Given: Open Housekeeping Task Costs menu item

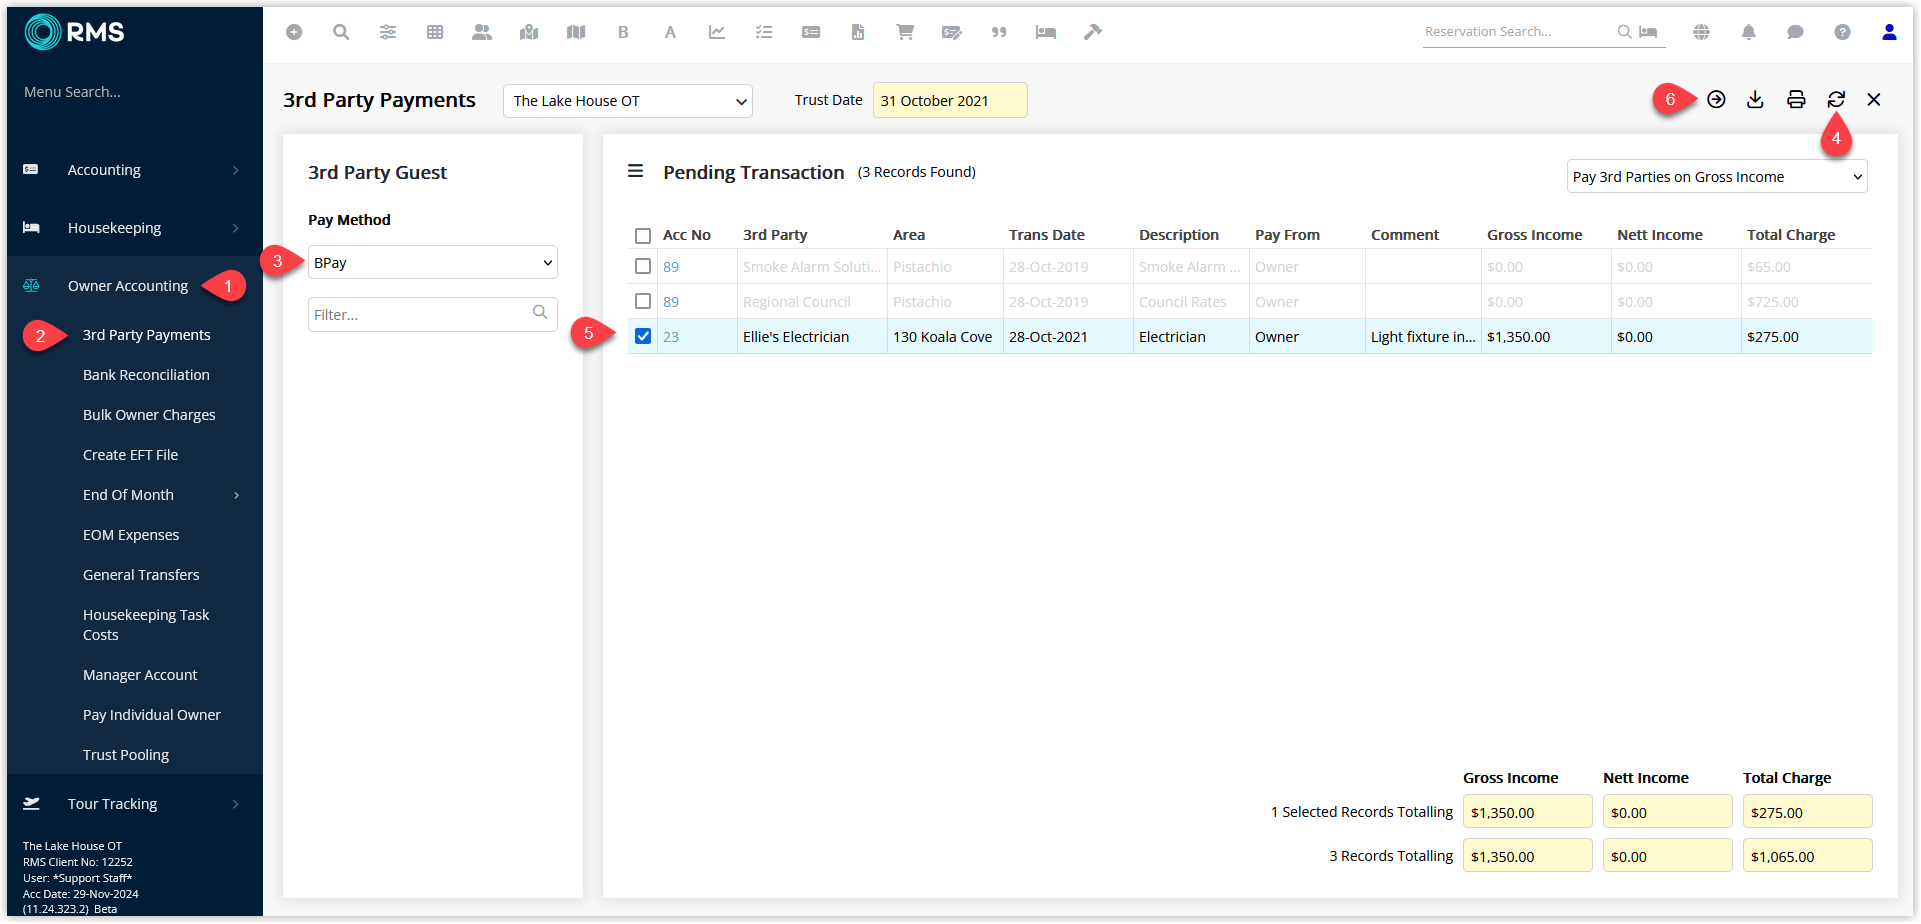Looking at the screenshot, I should pyautogui.click(x=146, y=625).
